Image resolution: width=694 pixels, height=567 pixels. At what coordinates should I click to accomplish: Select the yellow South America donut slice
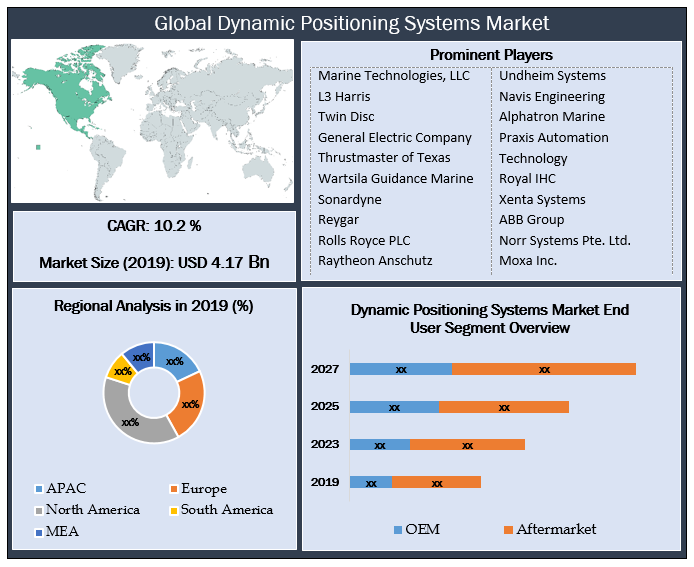click(120, 370)
